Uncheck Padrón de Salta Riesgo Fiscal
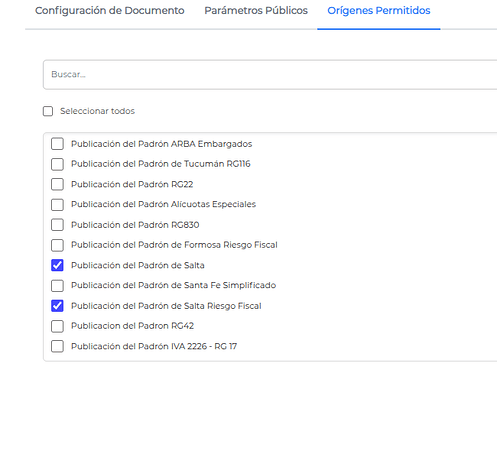Screen dimensions: 497x451 pyautogui.click(x=57, y=306)
